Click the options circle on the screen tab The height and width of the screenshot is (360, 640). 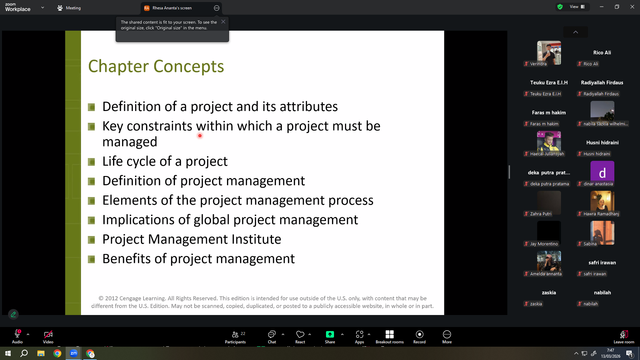click(216, 8)
